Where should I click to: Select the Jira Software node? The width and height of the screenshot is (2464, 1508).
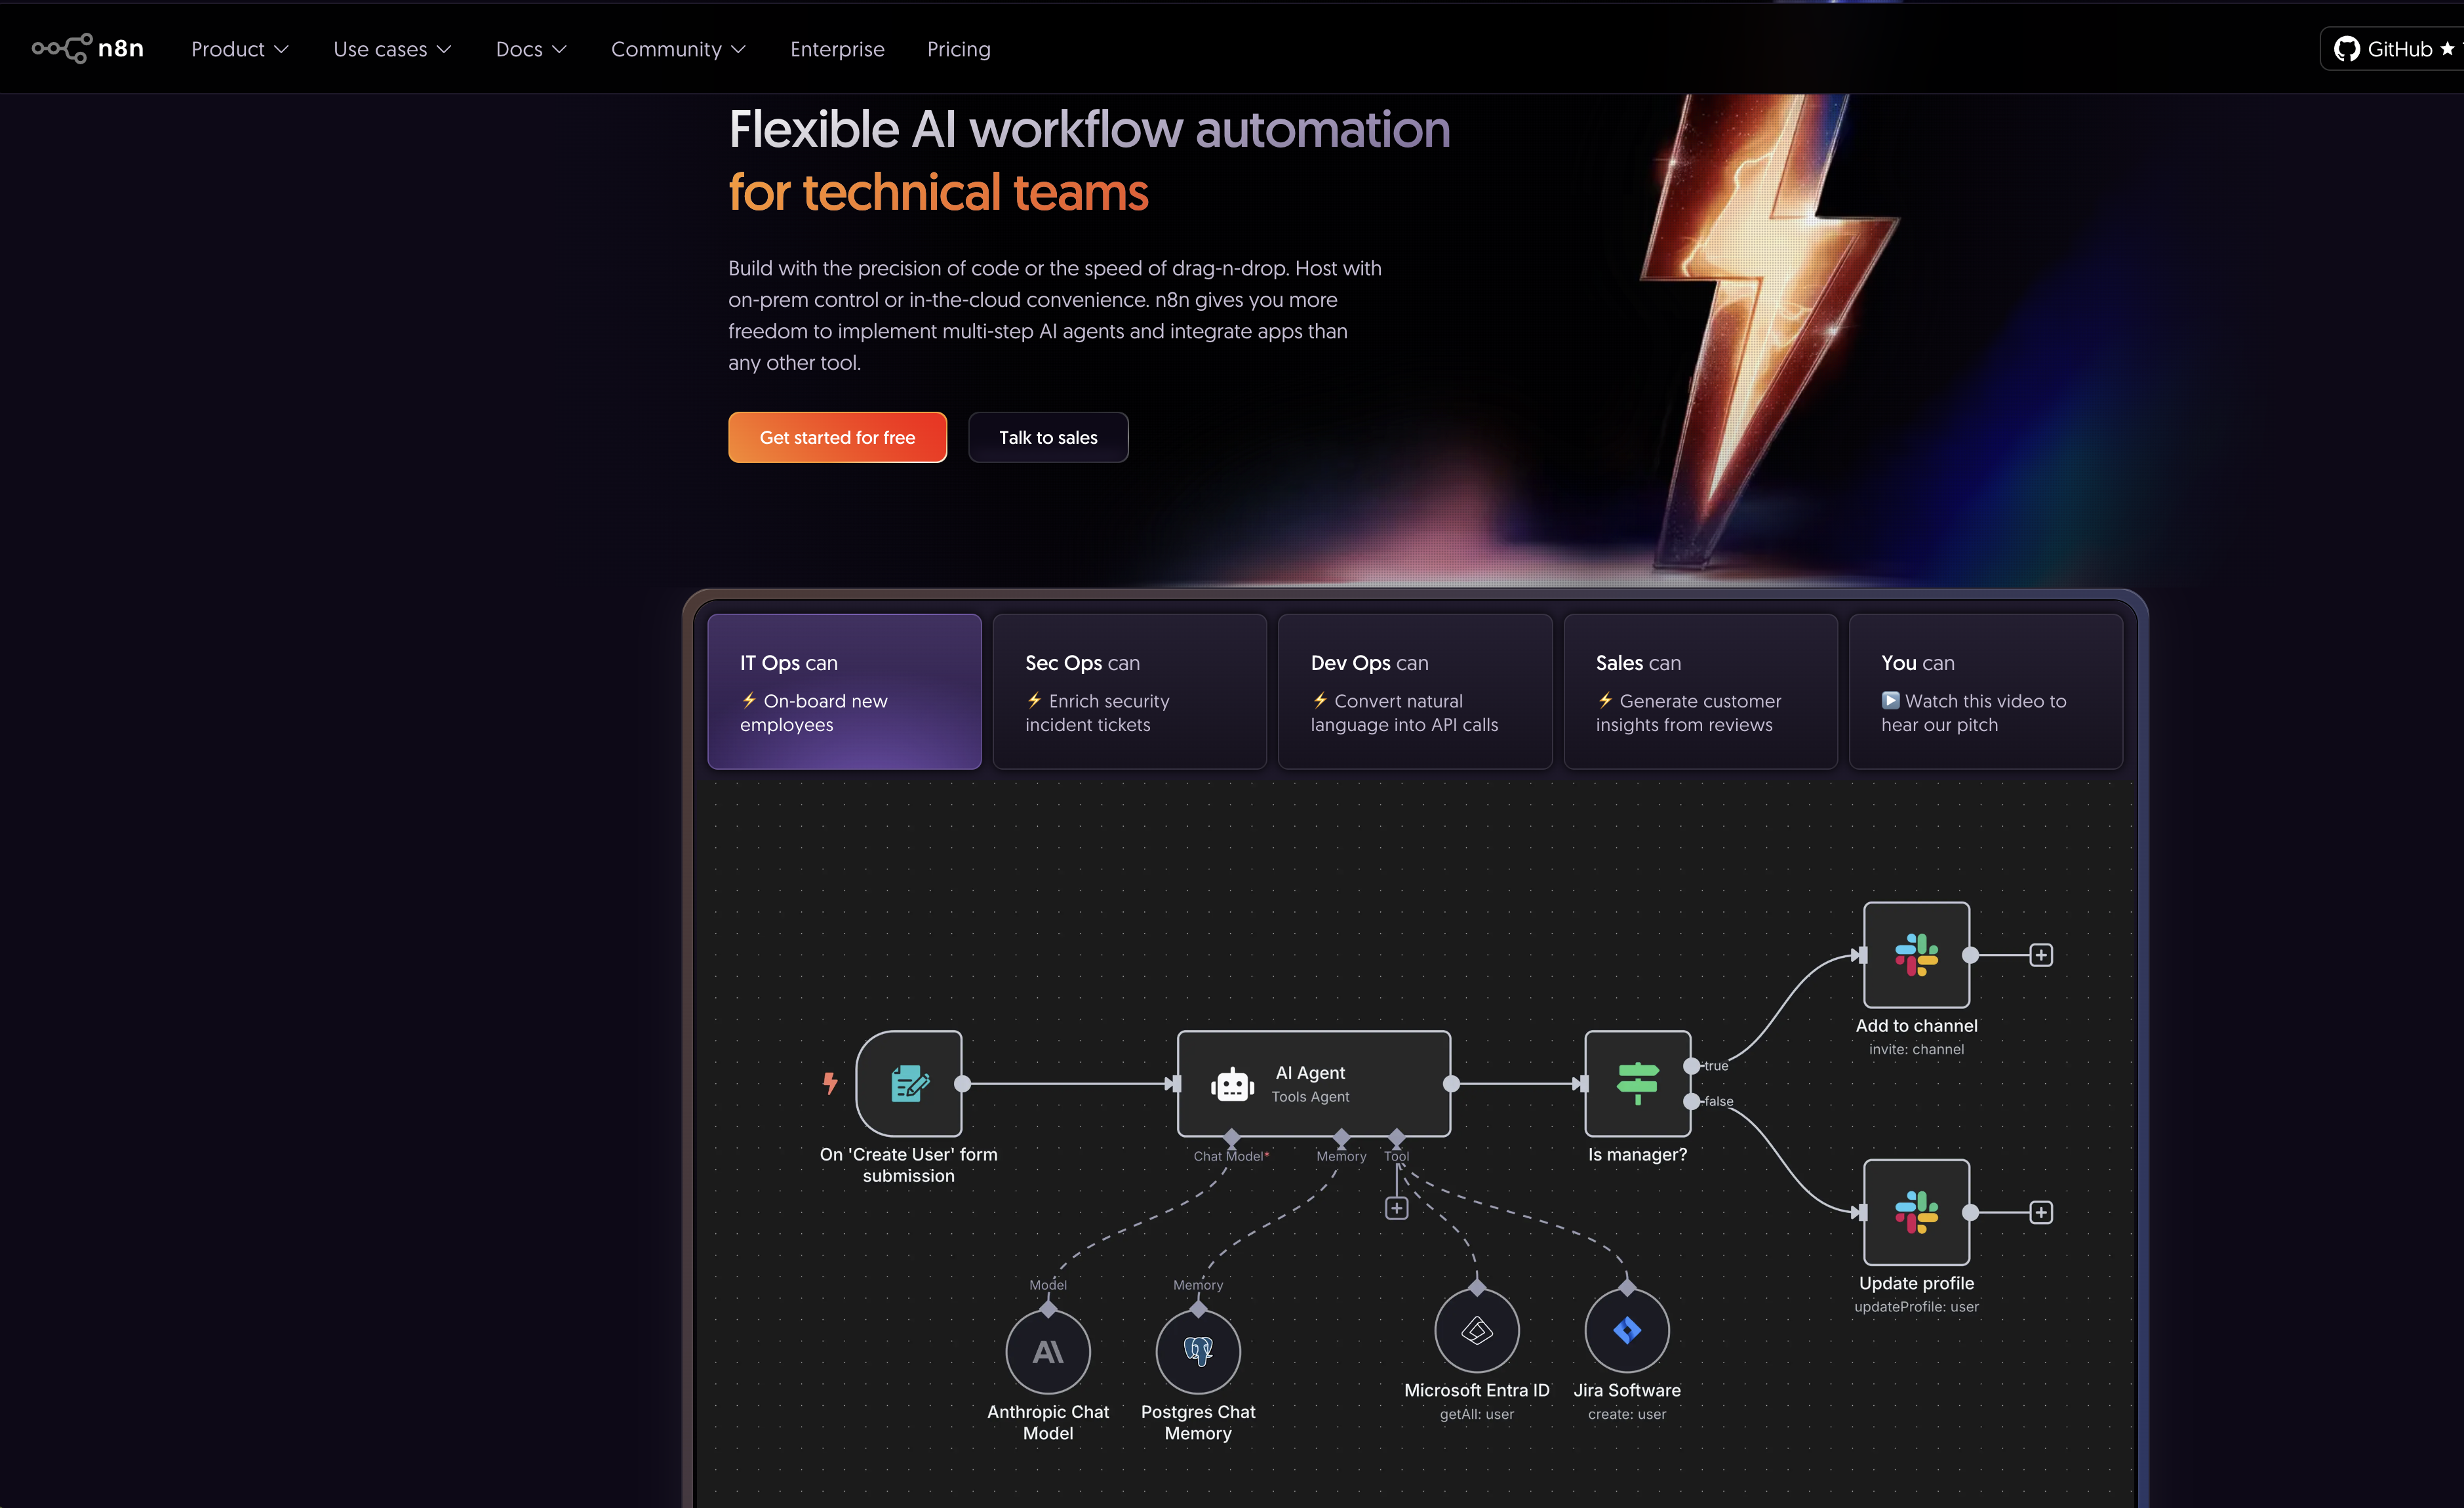coord(1627,1330)
